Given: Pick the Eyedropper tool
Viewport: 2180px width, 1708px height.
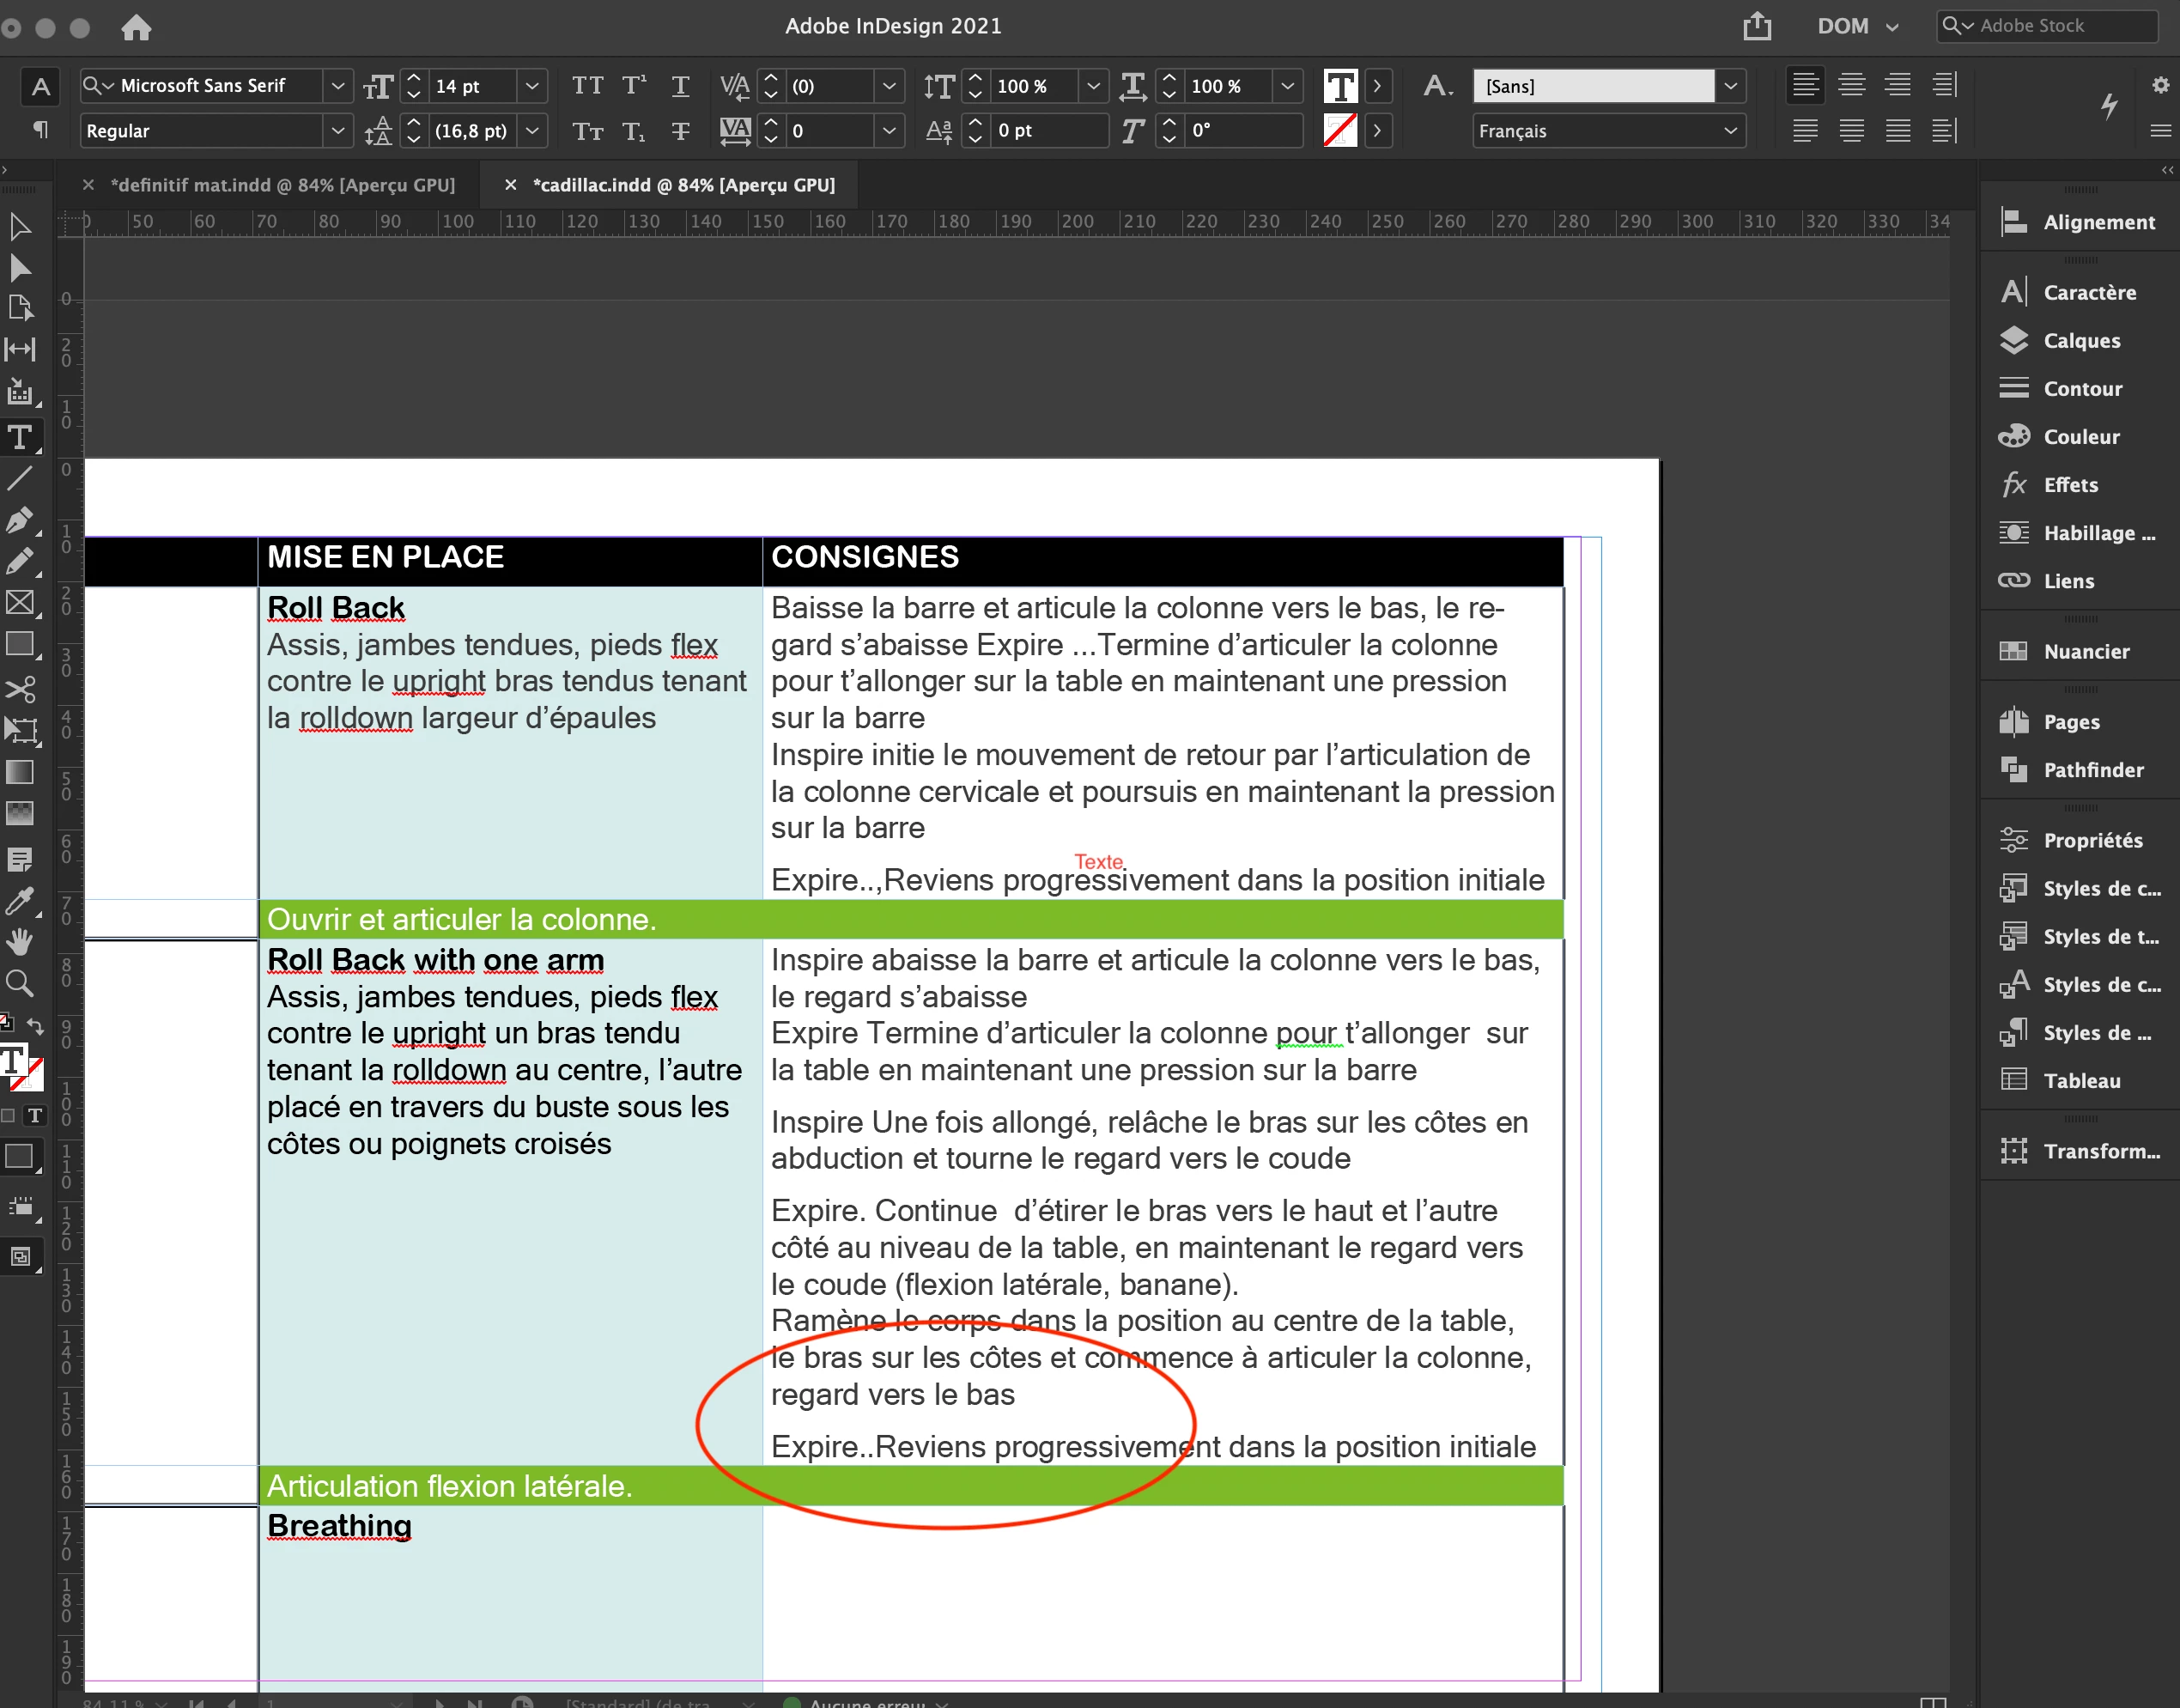Looking at the screenshot, I should (19, 900).
